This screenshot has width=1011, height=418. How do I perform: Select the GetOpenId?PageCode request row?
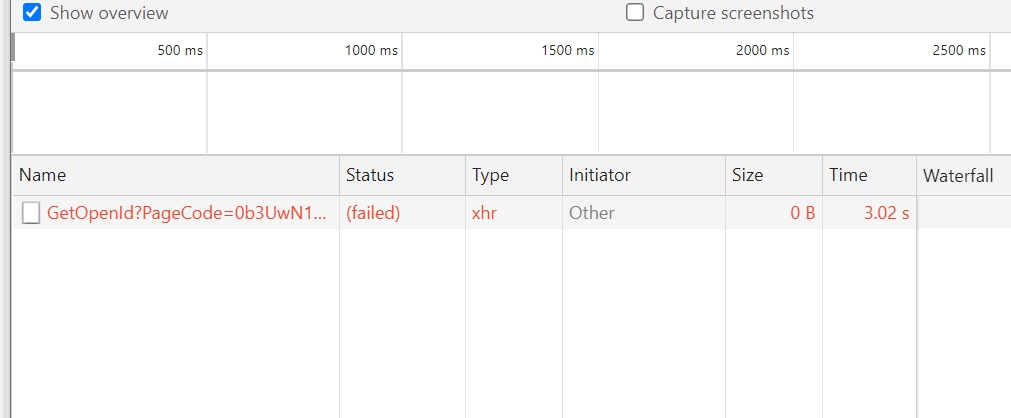pos(512,213)
